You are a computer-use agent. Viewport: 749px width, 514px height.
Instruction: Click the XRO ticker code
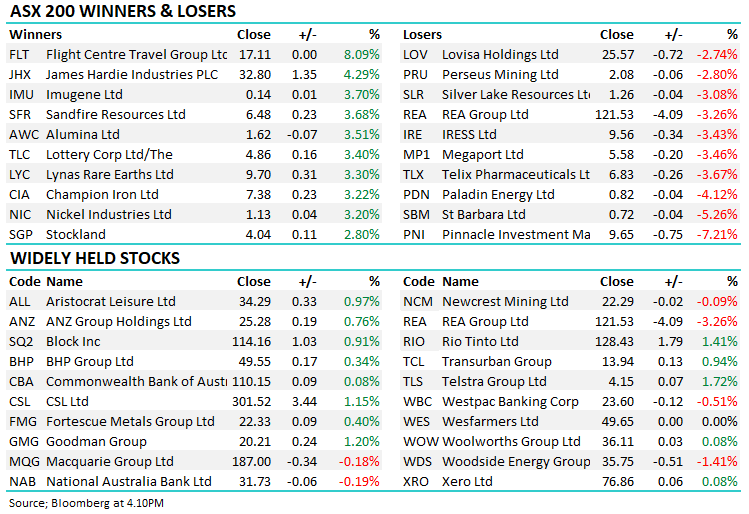click(x=416, y=481)
